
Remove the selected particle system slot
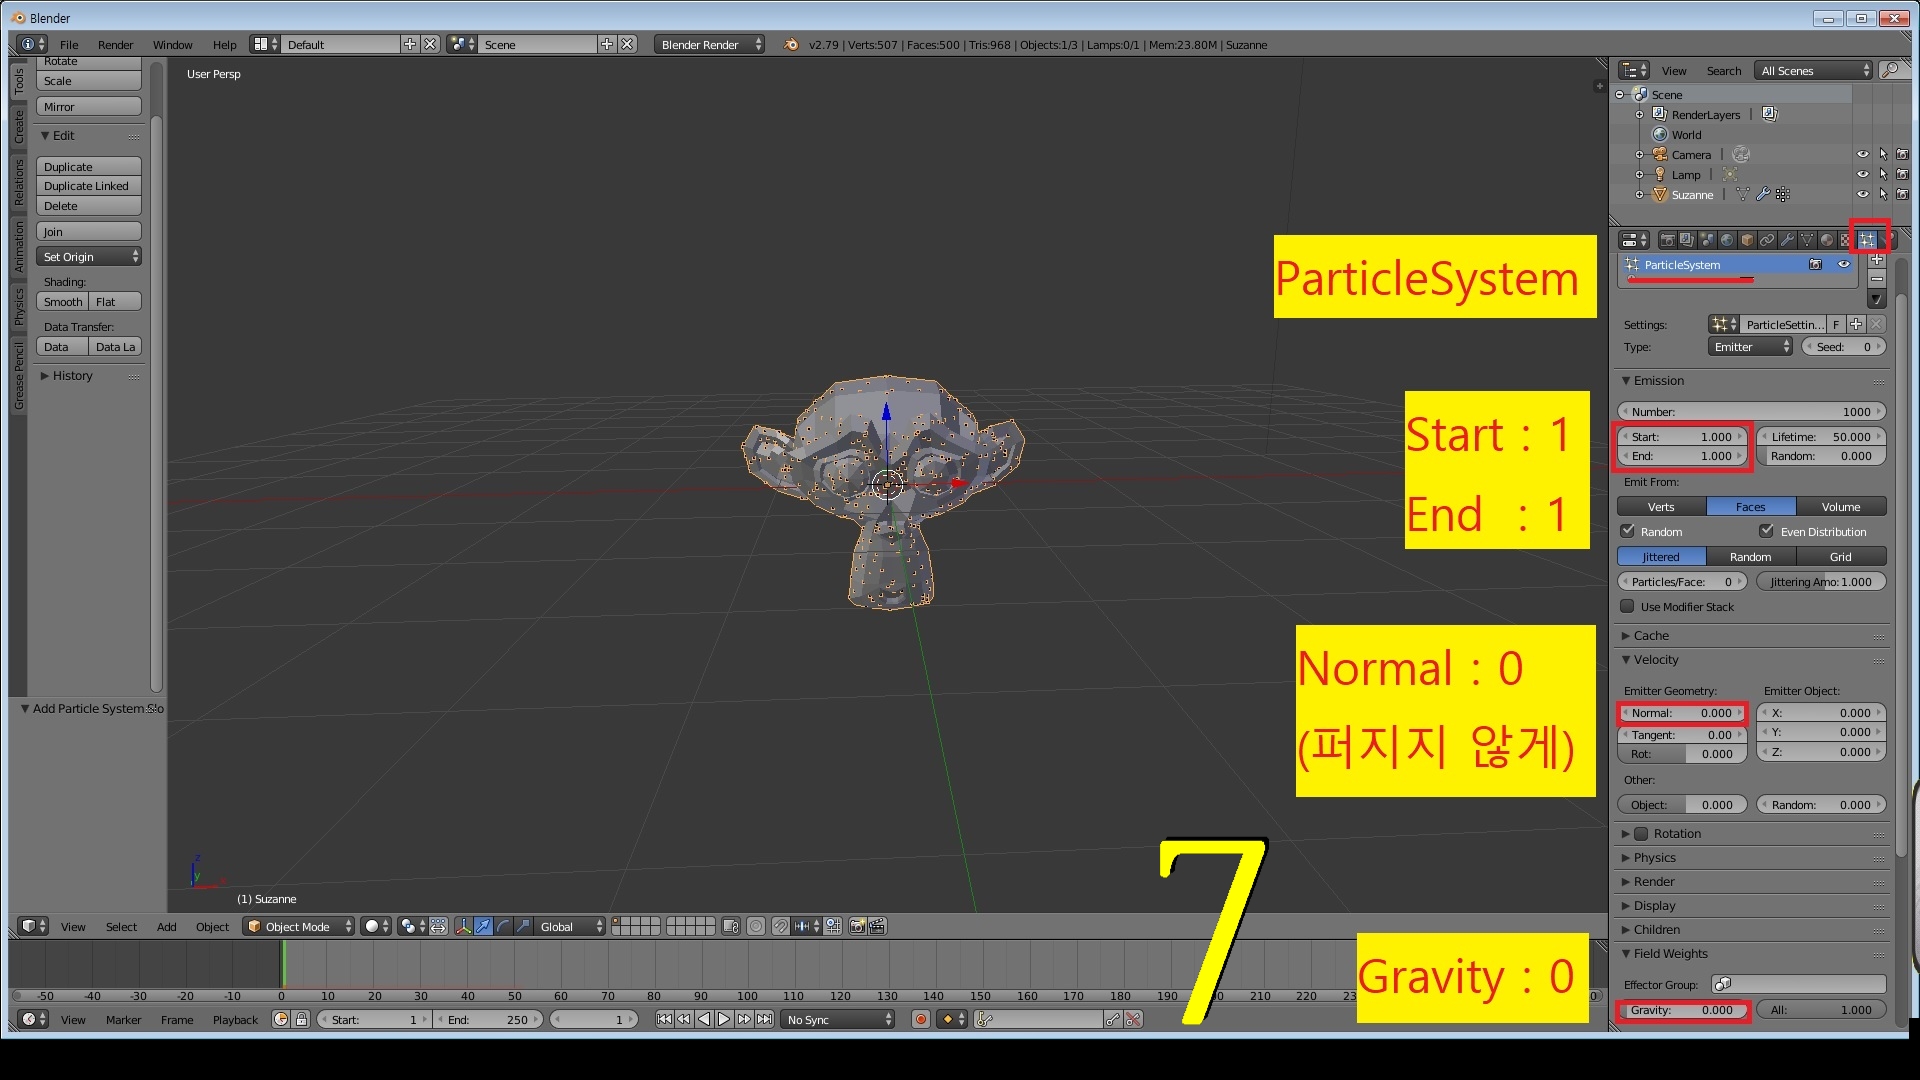point(1877,279)
